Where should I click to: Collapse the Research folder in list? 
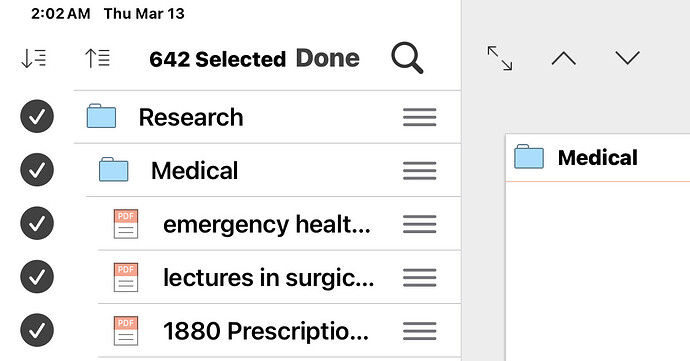click(x=101, y=117)
